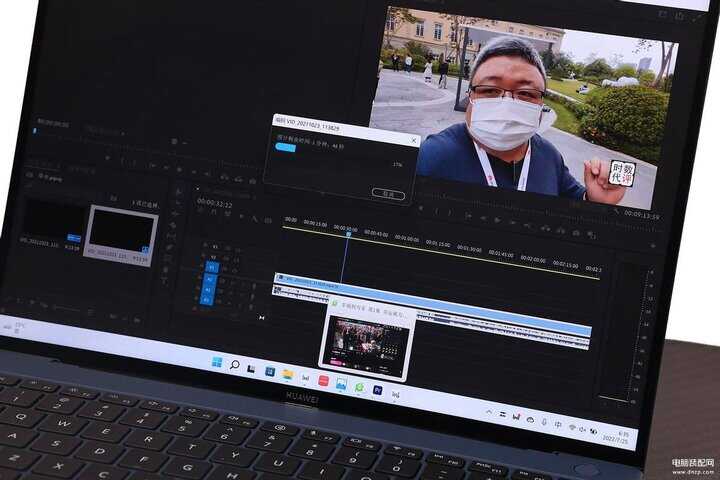Screen dimensions: 720x480
Task: Open File Explorer from the taskbar
Action: [288, 374]
